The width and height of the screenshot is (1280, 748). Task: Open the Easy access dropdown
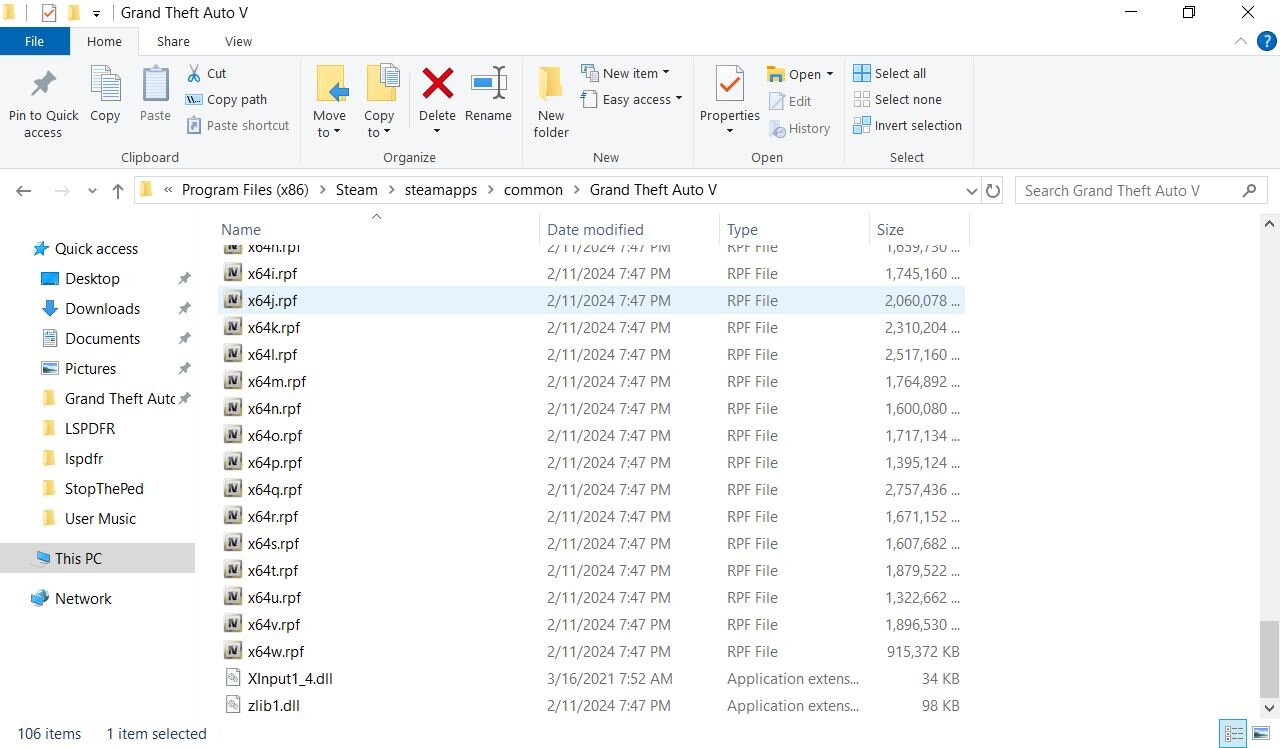pos(632,99)
